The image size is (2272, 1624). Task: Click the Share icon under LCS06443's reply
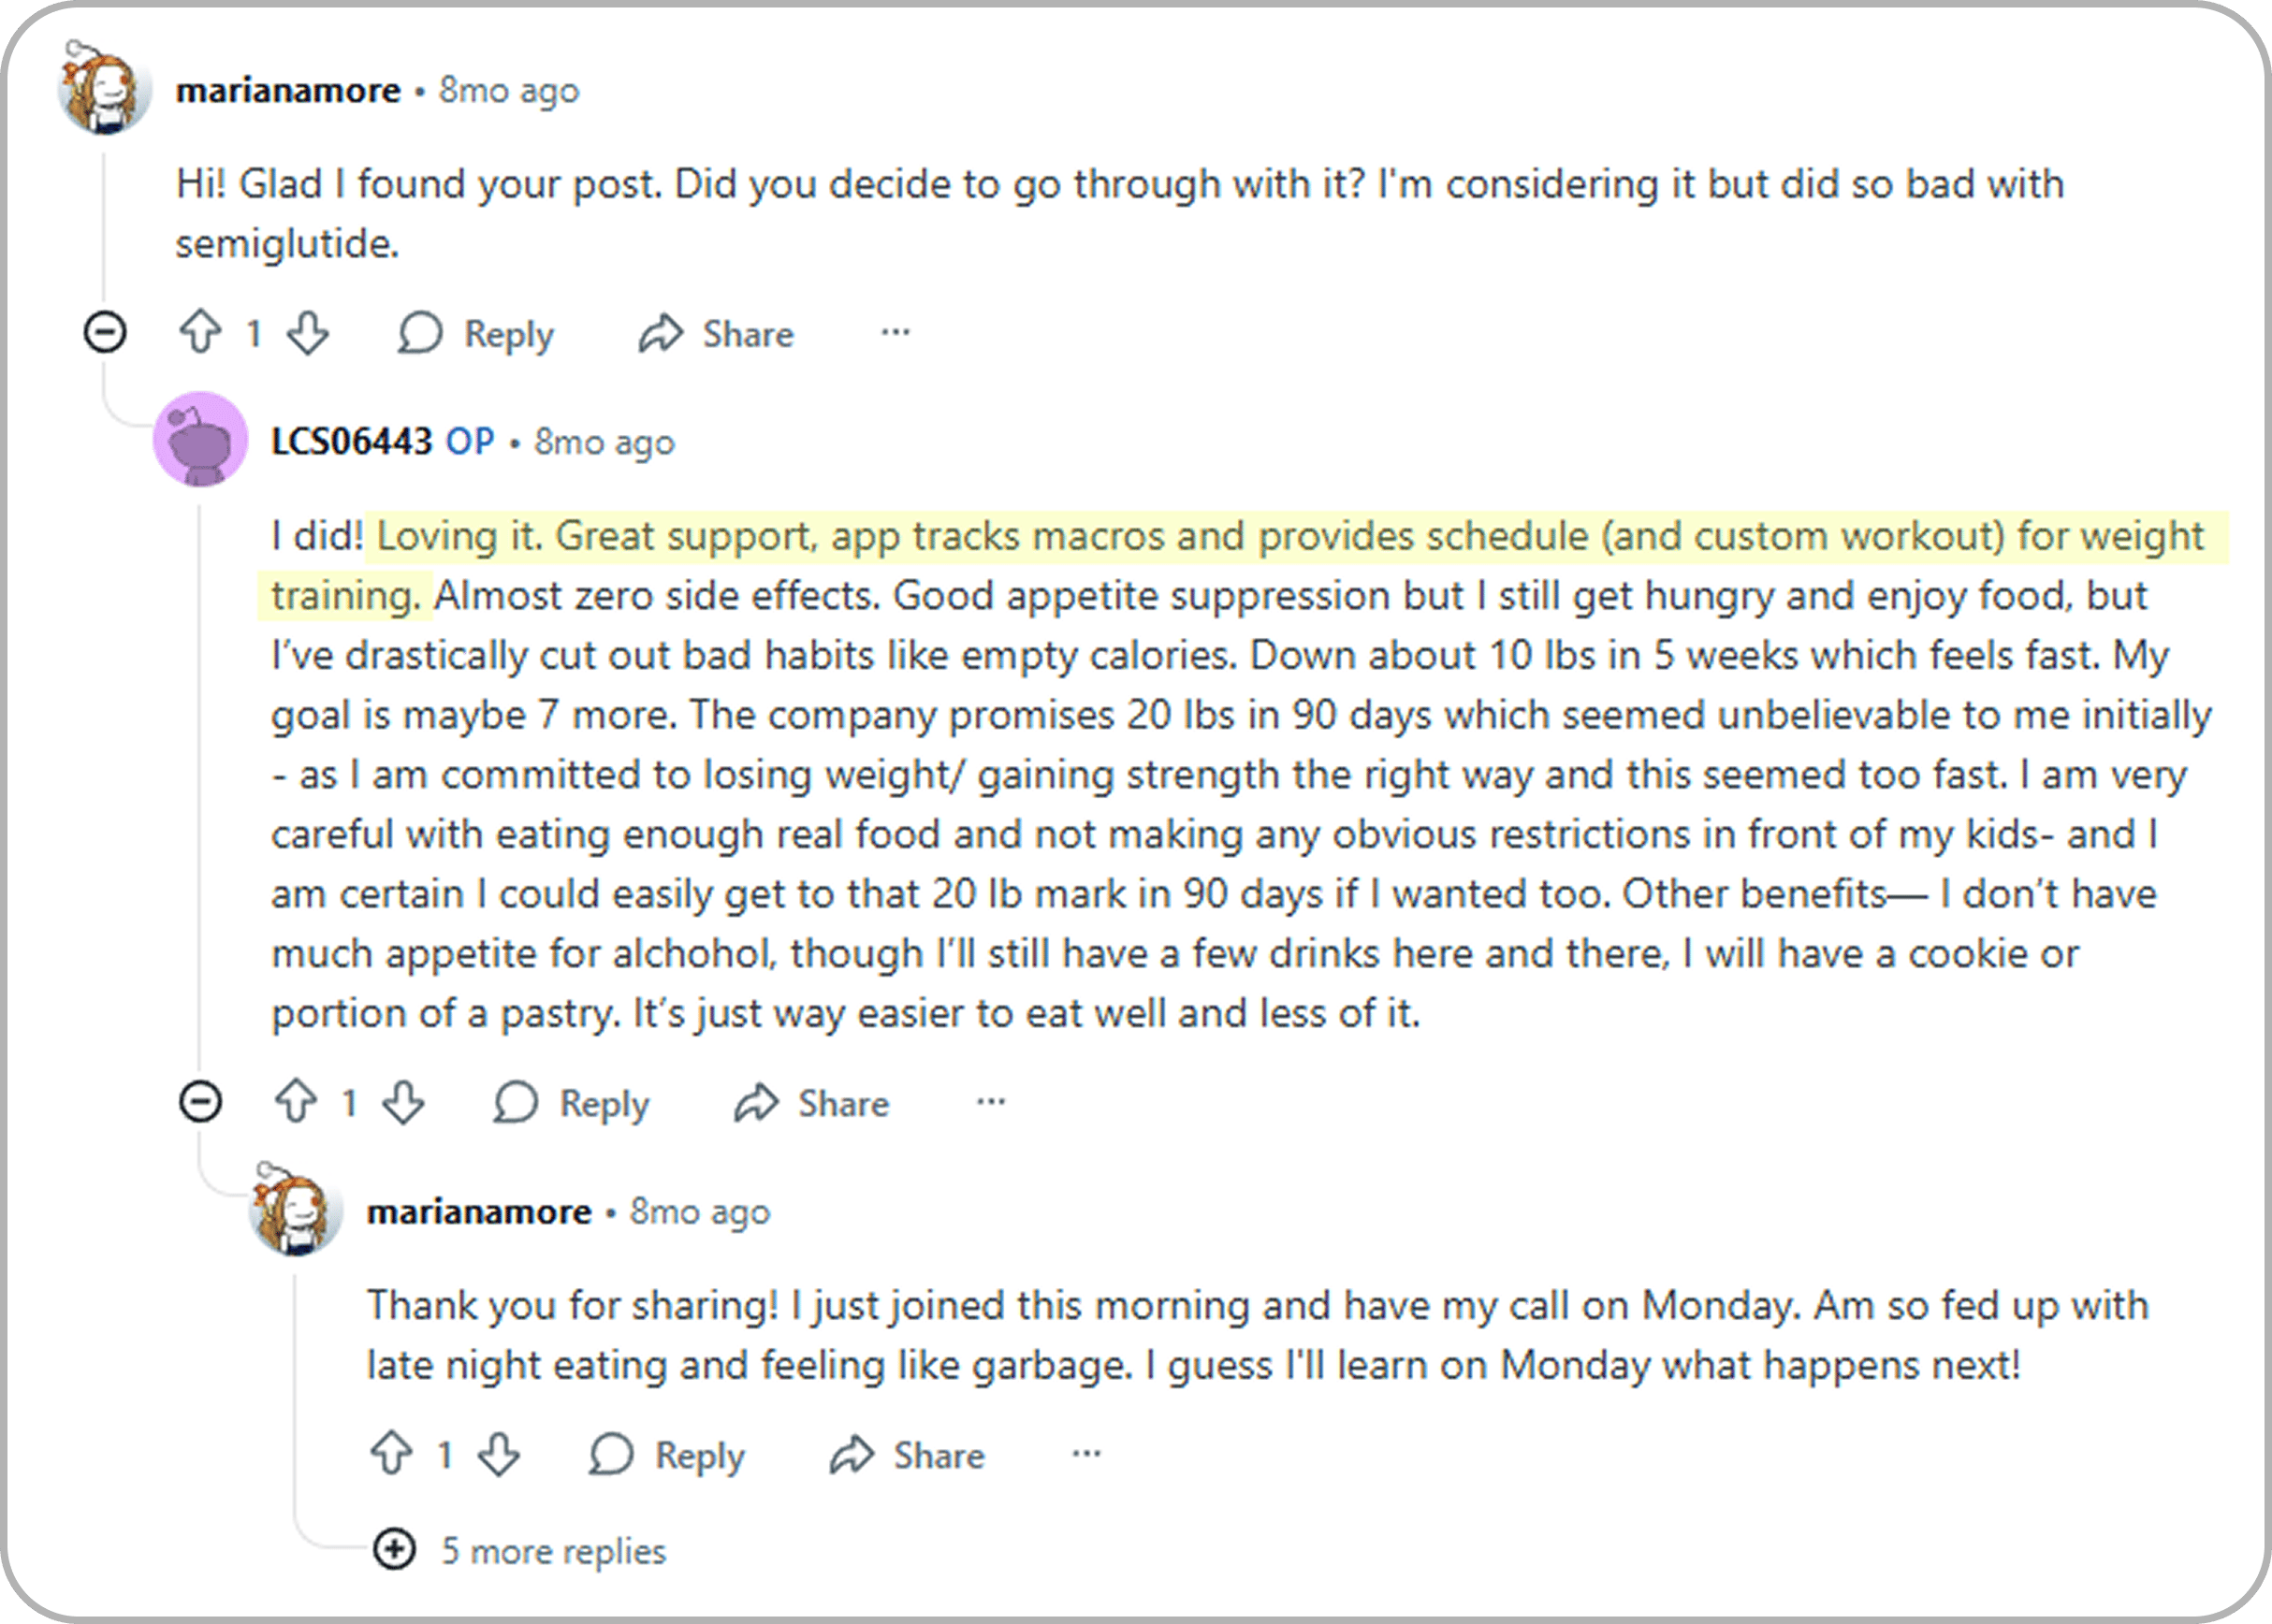pyautogui.click(x=756, y=1103)
